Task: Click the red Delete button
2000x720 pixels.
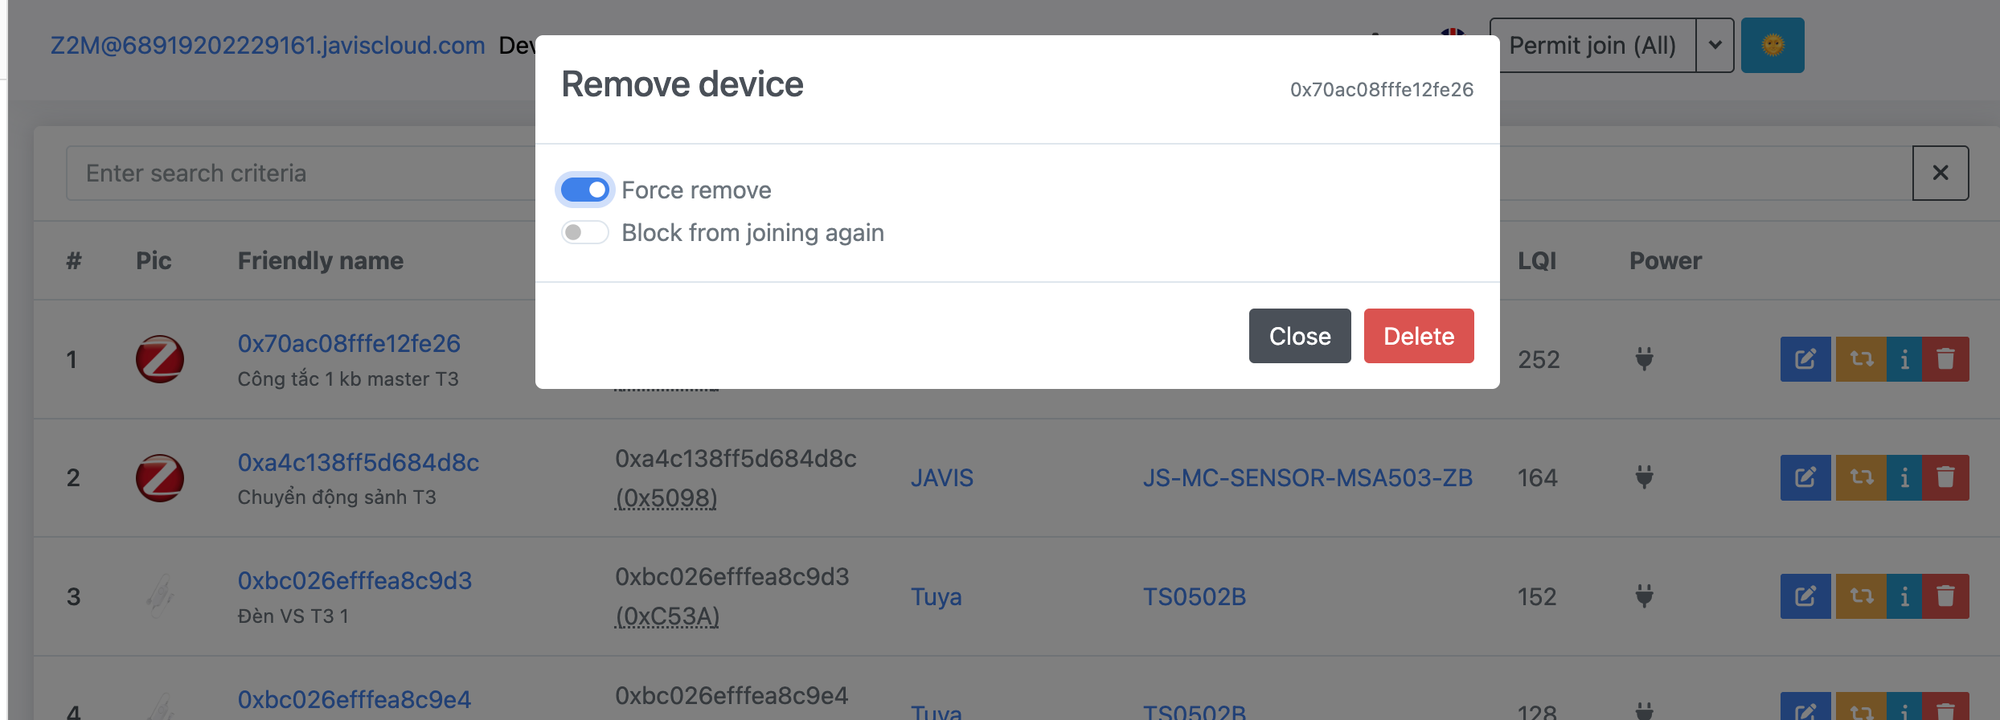Action: point(1418,336)
